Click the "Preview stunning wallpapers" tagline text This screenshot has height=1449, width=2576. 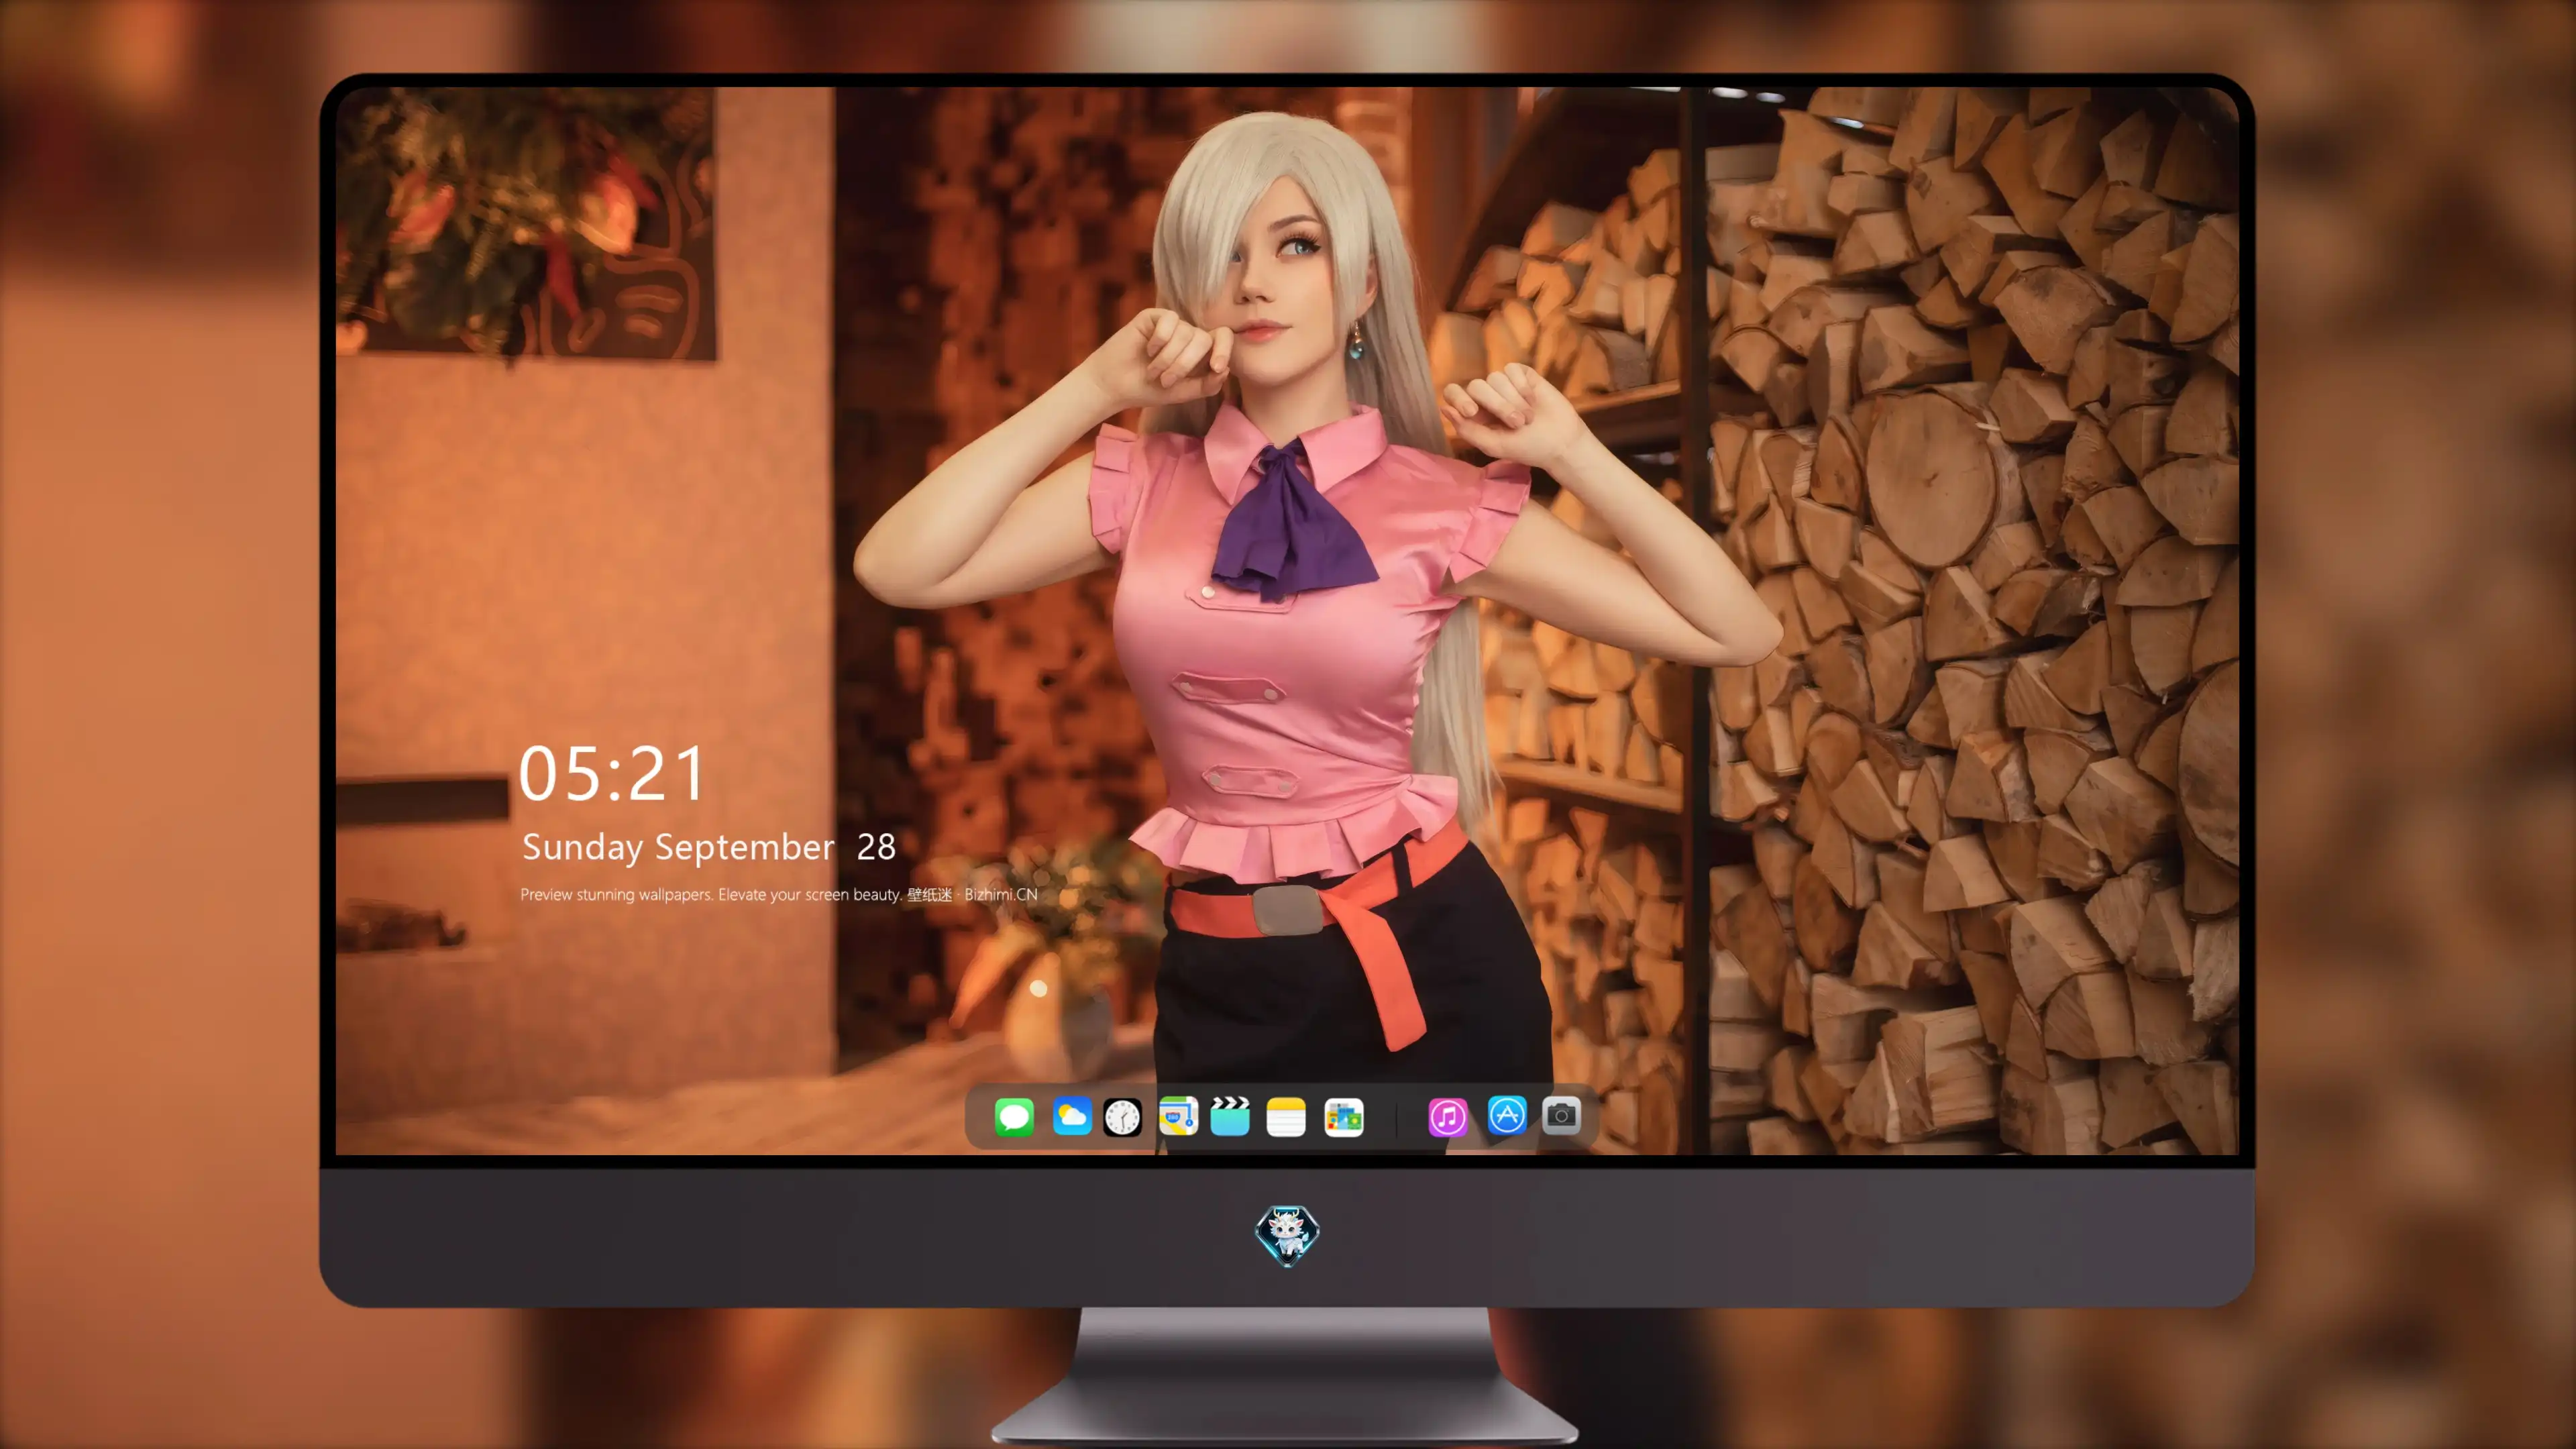pyautogui.click(x=779, y=894)
